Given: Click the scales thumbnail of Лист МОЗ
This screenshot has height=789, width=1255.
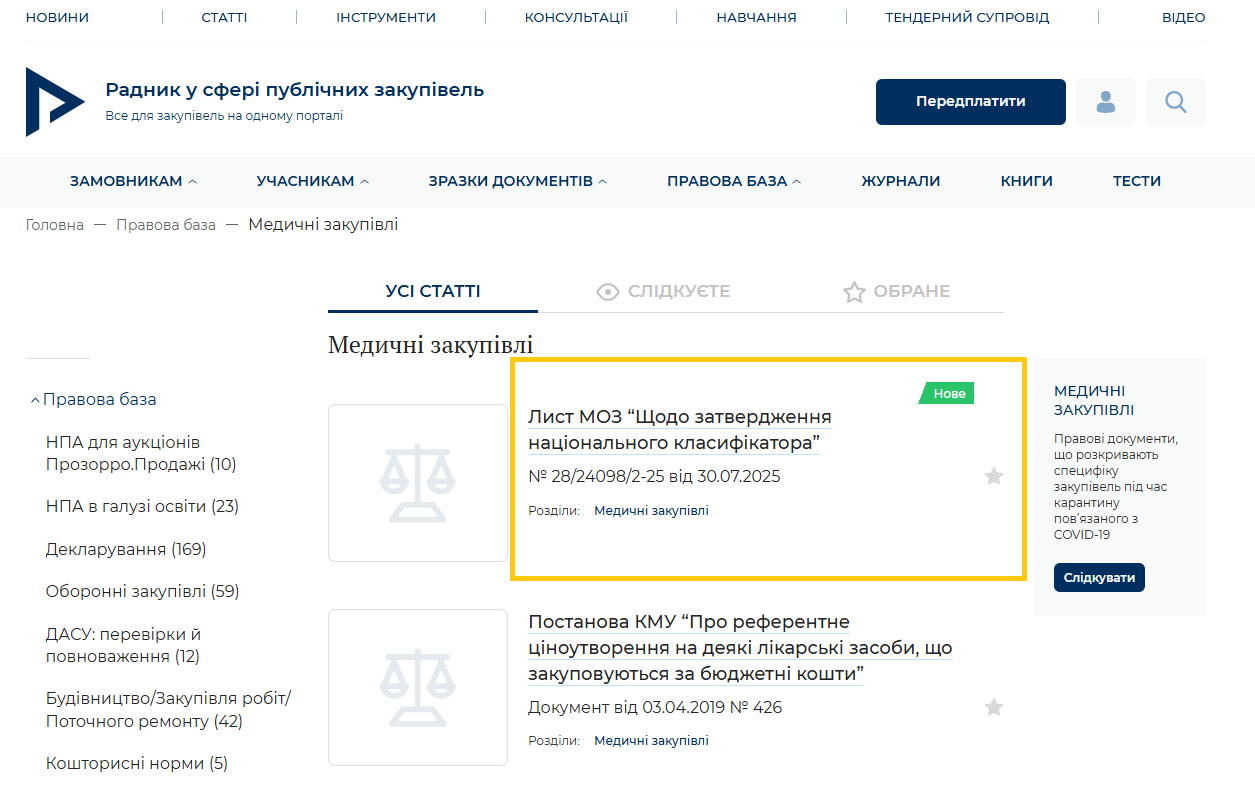Looking at the screenshot, I should pos(418,483).
